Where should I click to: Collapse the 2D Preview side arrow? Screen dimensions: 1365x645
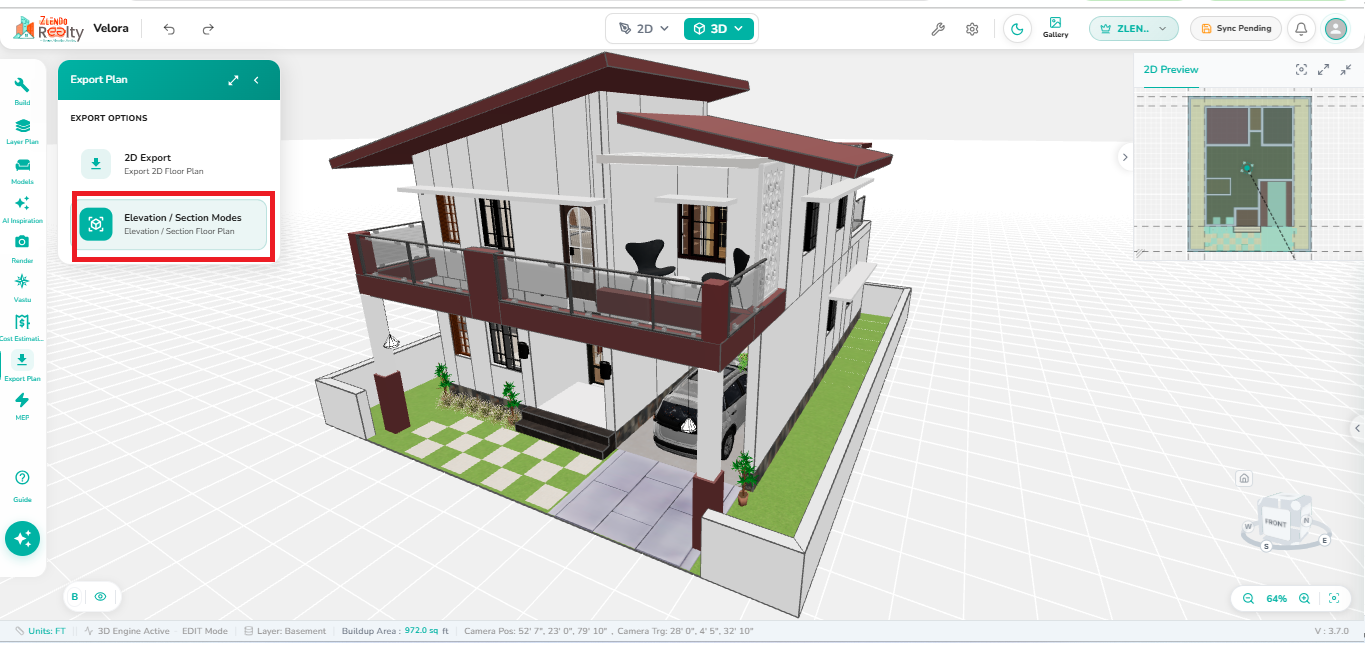click(x=1125, y=157)
